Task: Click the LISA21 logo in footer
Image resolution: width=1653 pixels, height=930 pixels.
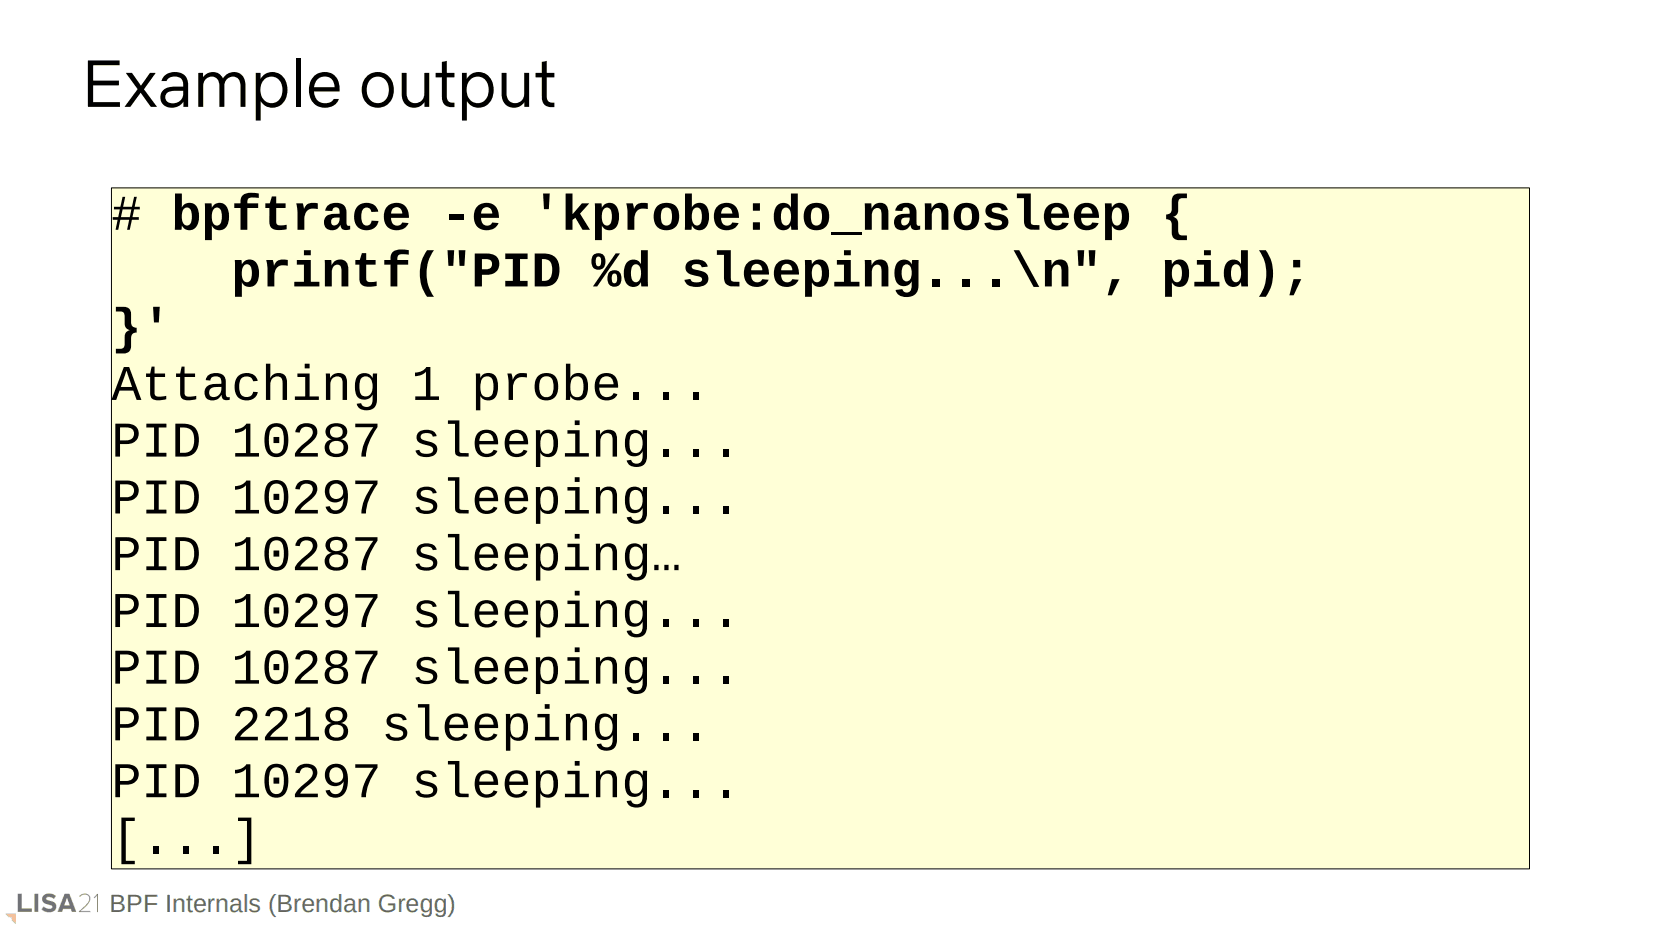Action: 58,904
